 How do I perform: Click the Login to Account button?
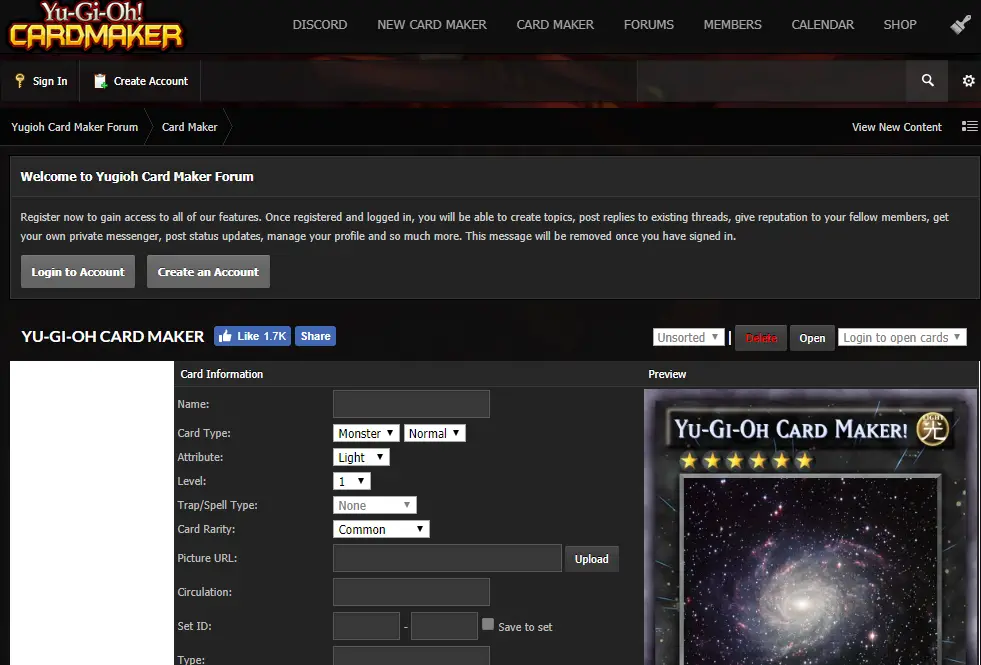78,272
